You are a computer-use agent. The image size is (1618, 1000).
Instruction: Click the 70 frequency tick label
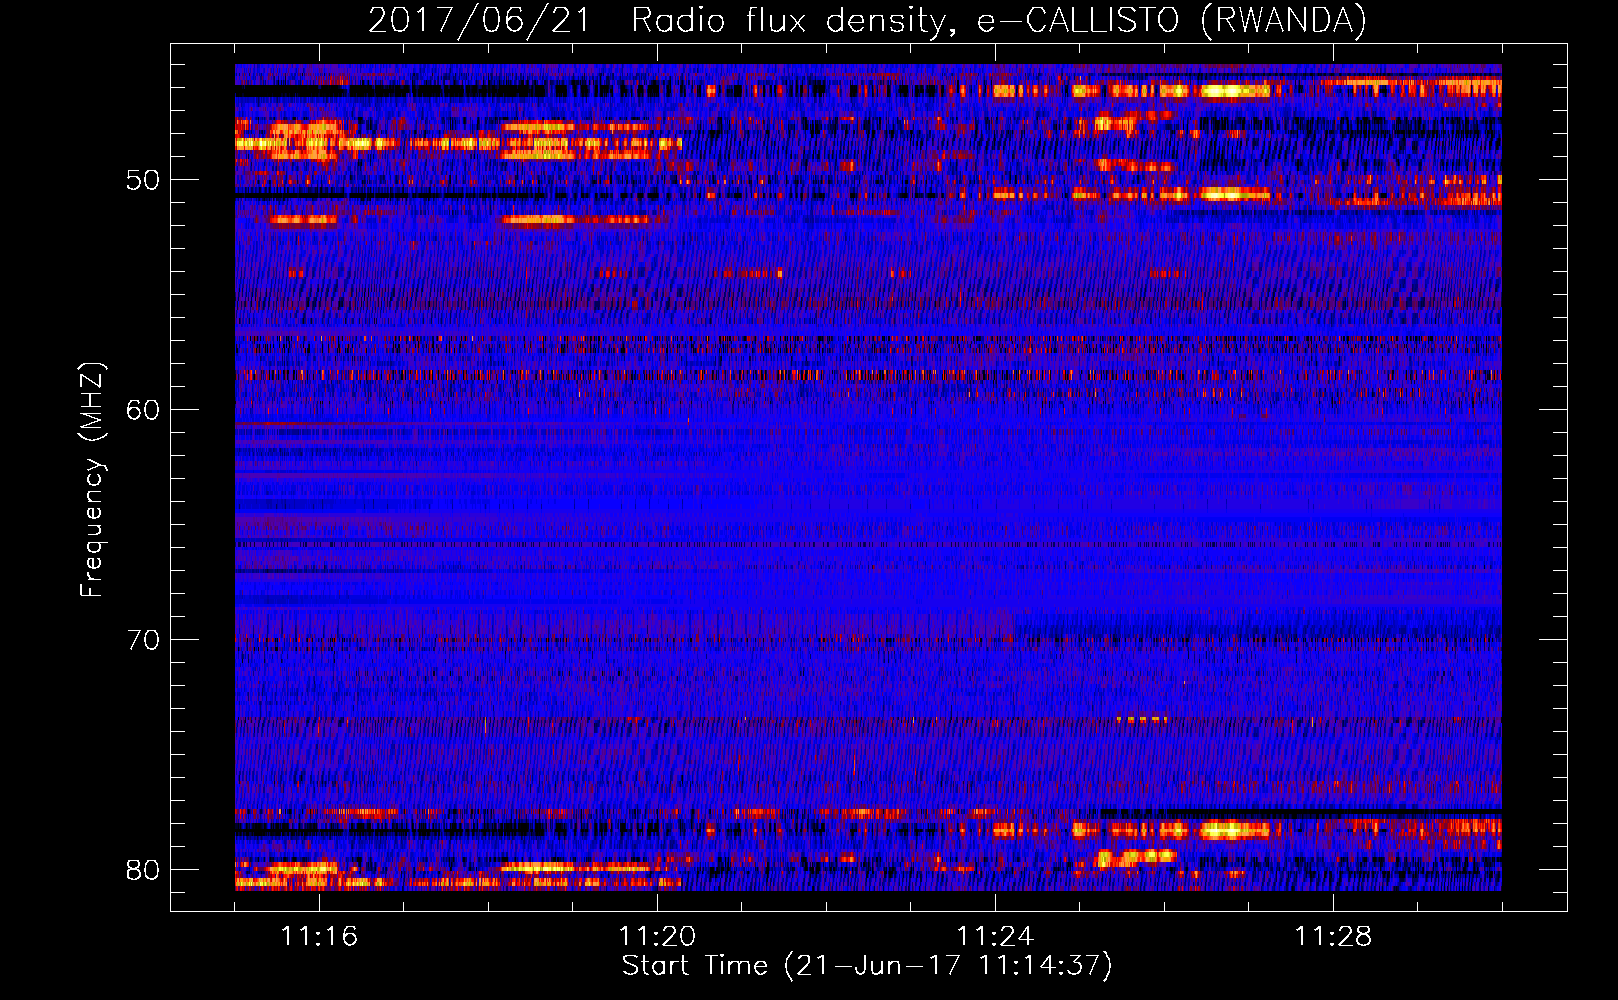[x=144, y=640]
